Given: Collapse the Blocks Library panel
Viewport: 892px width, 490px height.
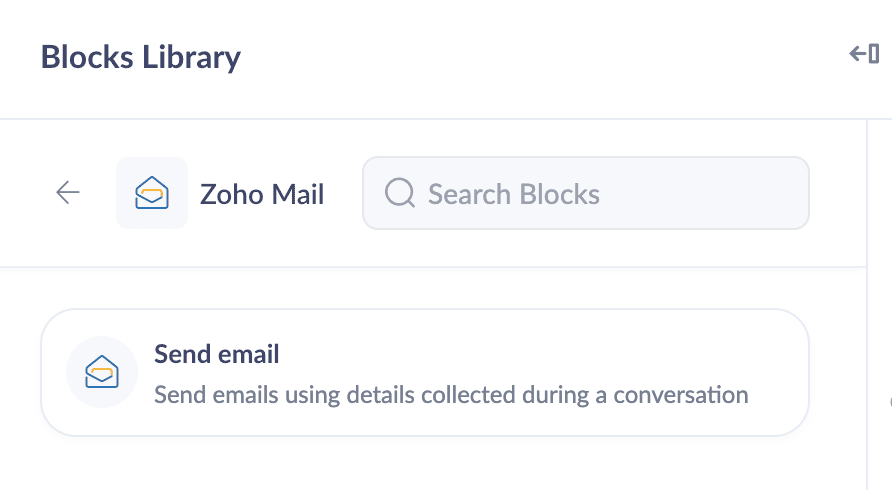Looking at the screenshot, I should coord(863,54).
